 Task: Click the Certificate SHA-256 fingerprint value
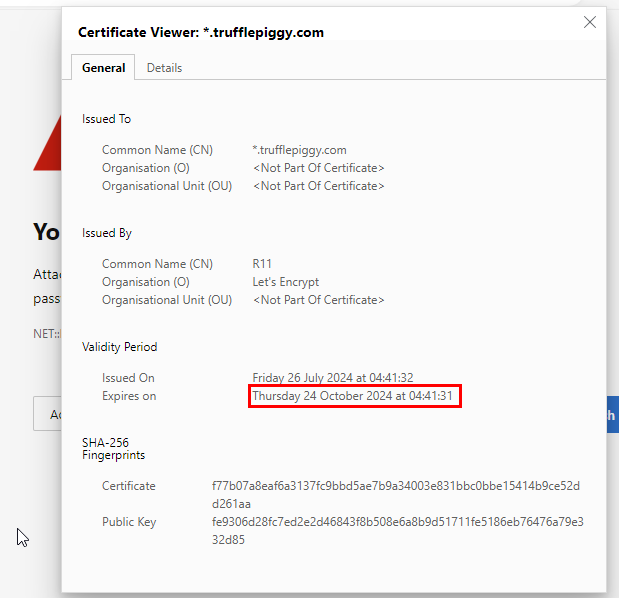(x=396, y=495)
